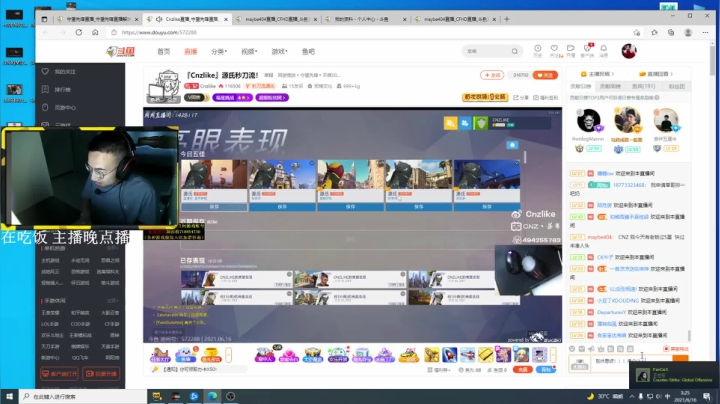This screenshot has height=404, width=720.
Task: Open the Windows Start menu
Action: 9,396
